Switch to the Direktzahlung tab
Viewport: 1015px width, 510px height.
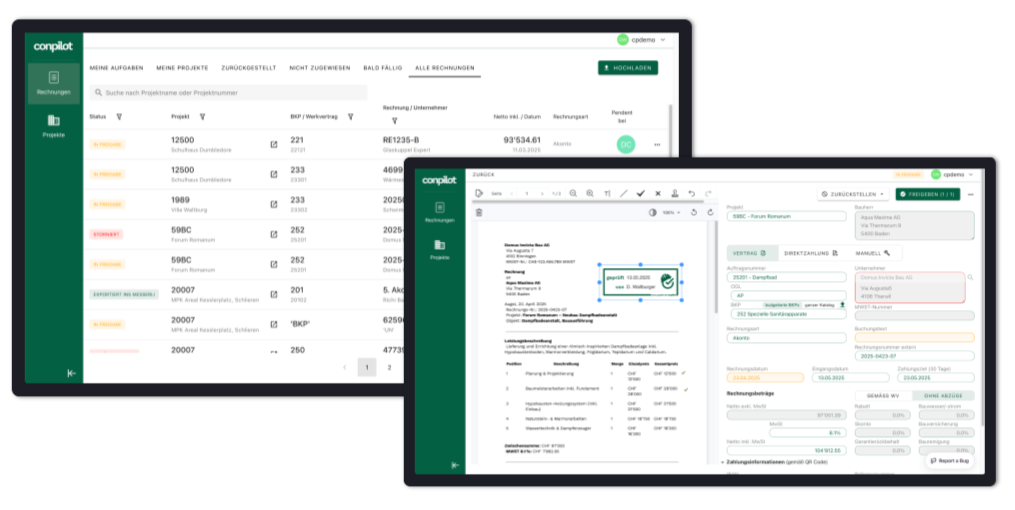[x=810, y=253]
